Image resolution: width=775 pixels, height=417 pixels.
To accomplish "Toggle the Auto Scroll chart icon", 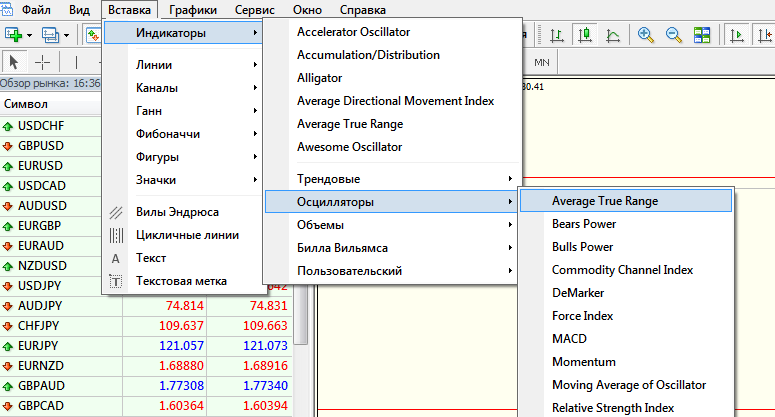I will click(737, 35).
